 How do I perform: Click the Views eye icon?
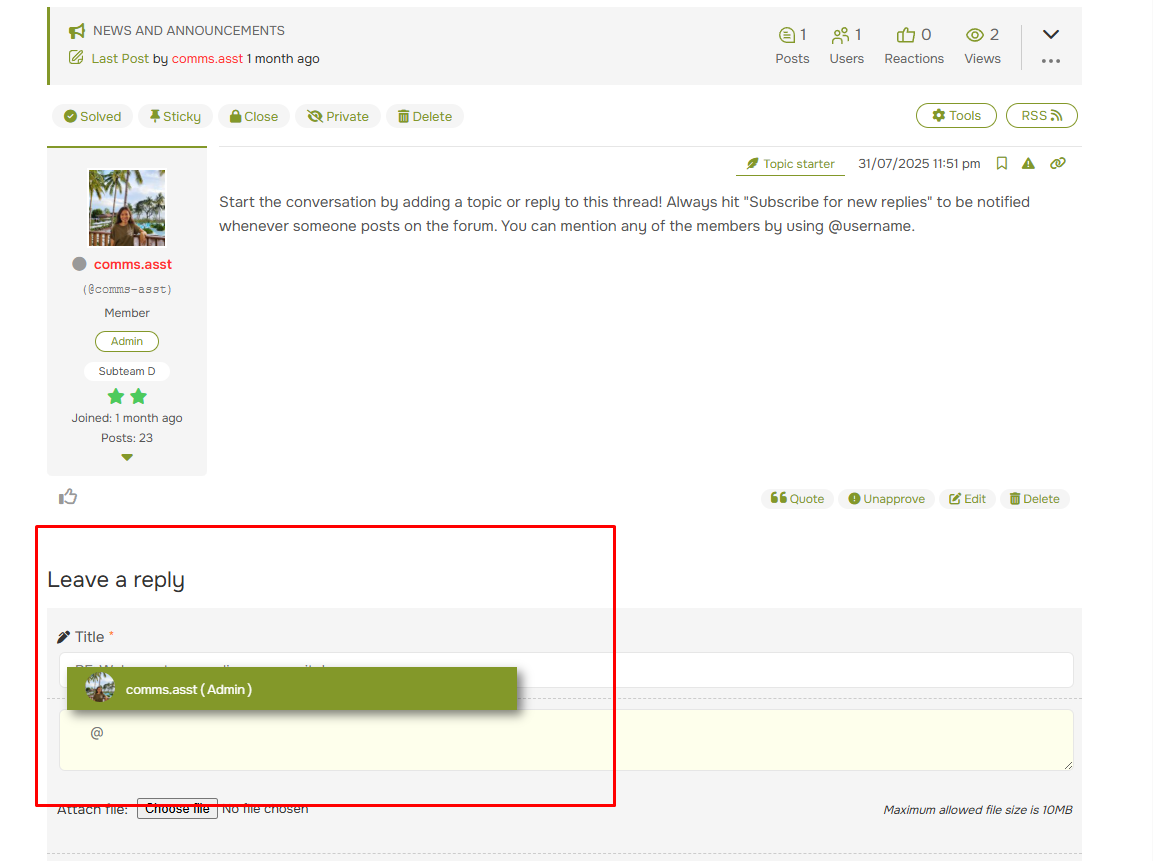[974, 35]
